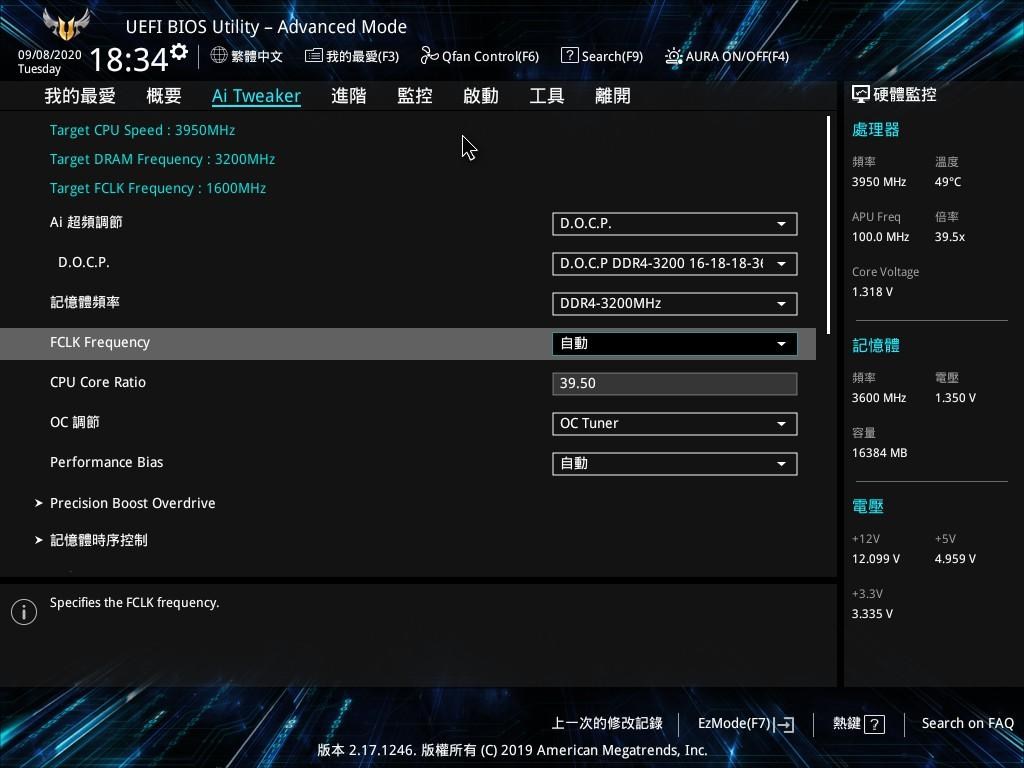This screenshot has width=1024, height=768.
Task: Click the 3.335 V reading
Action: [872, 614]
